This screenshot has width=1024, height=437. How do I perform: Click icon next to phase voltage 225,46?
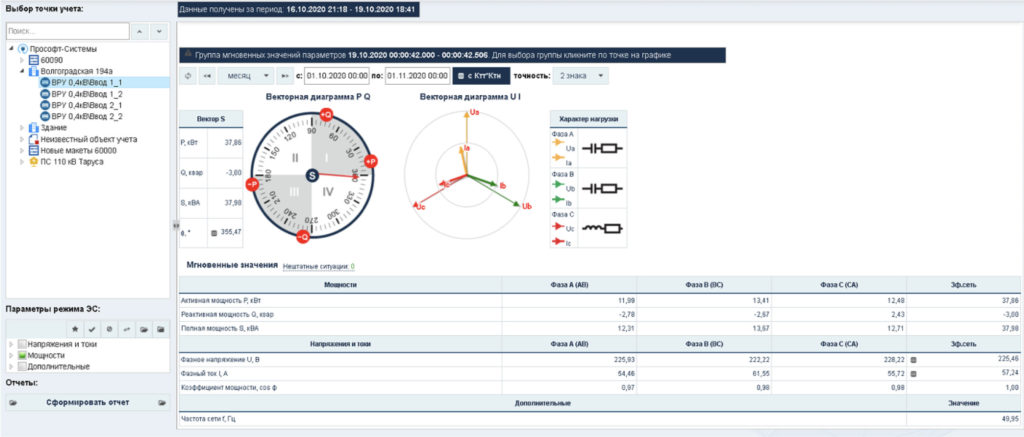[914, 359]
